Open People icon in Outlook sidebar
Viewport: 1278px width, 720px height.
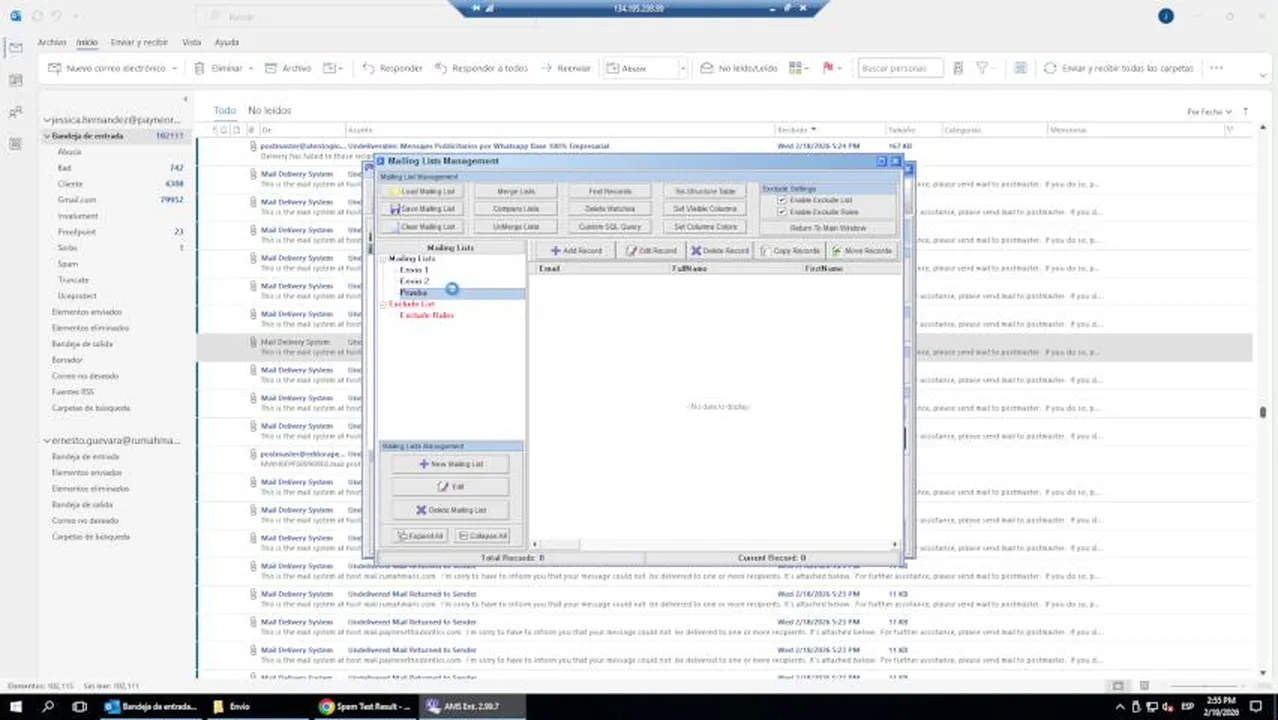[15, 112]
